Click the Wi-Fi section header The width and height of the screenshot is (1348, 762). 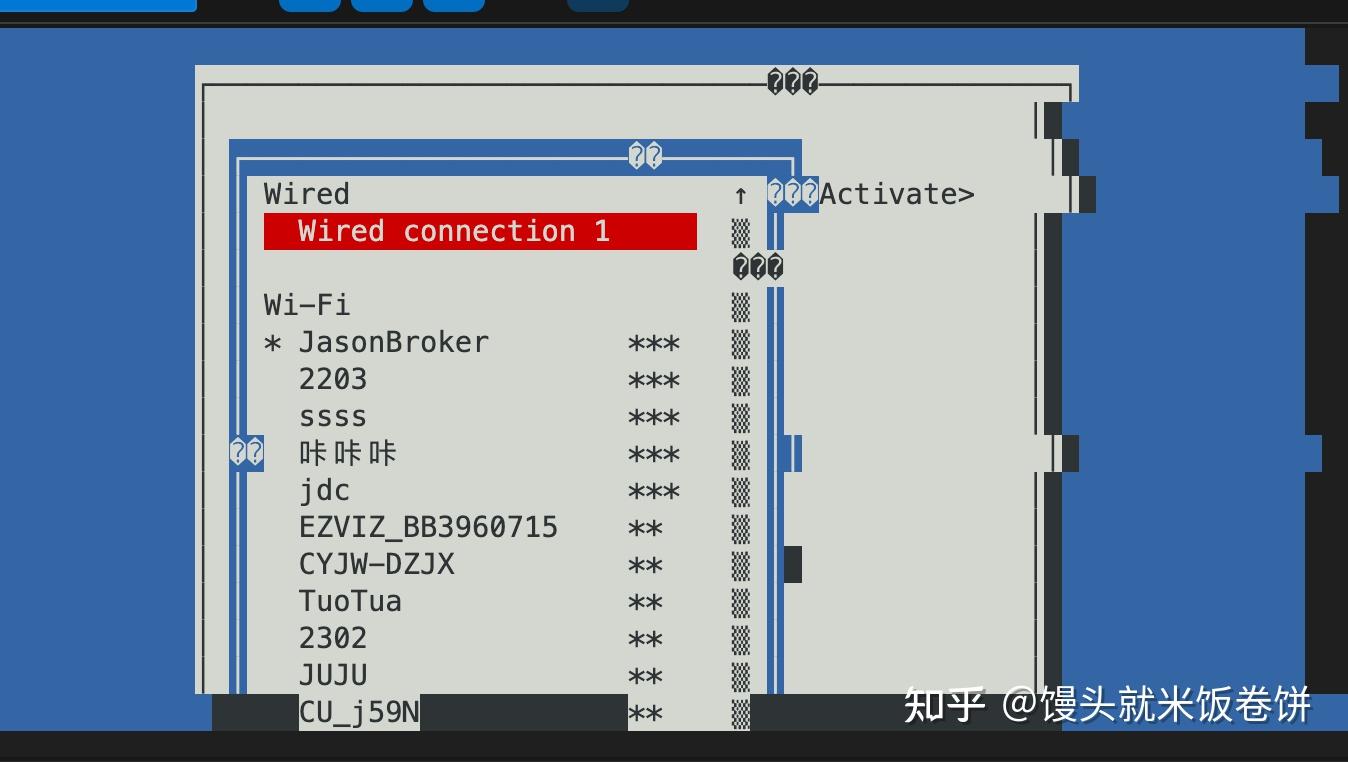coord(306,304)
